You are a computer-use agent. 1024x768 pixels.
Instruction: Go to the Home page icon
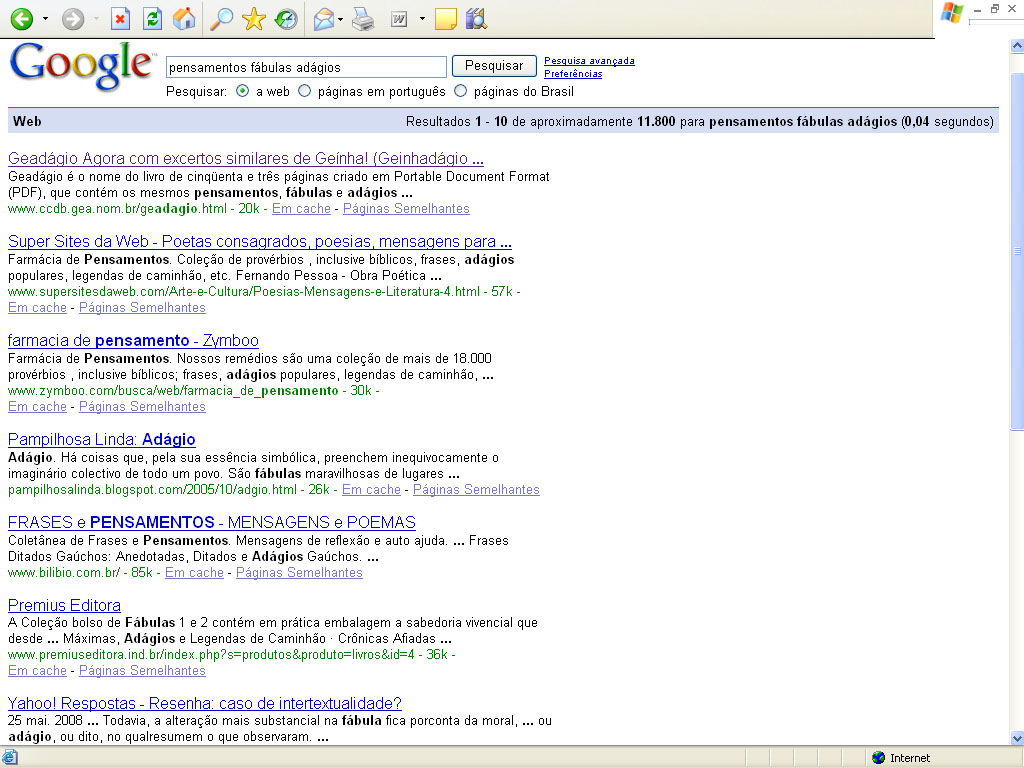(x=183, y=19)
